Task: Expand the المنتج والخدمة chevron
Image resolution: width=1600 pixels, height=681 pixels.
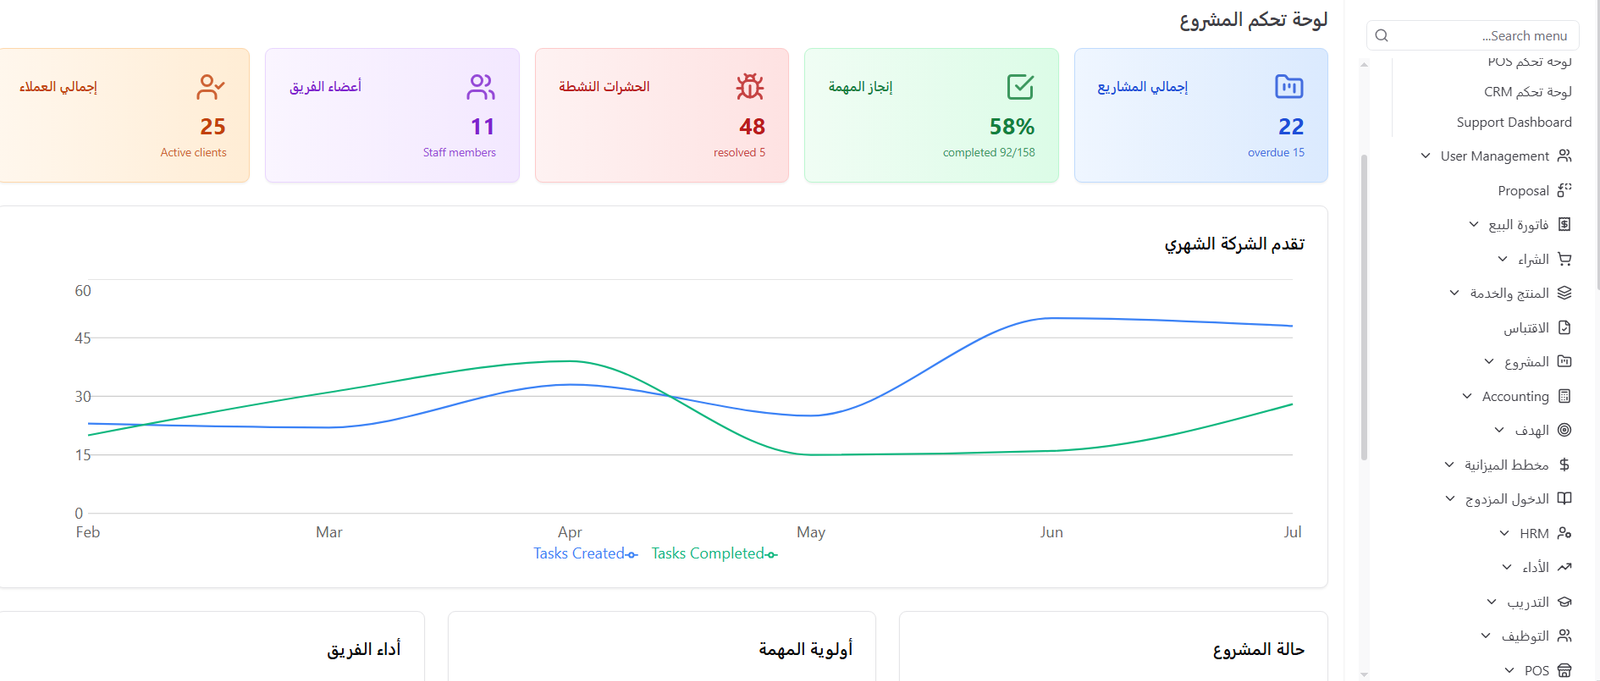Action: [x=1454, y=293]
